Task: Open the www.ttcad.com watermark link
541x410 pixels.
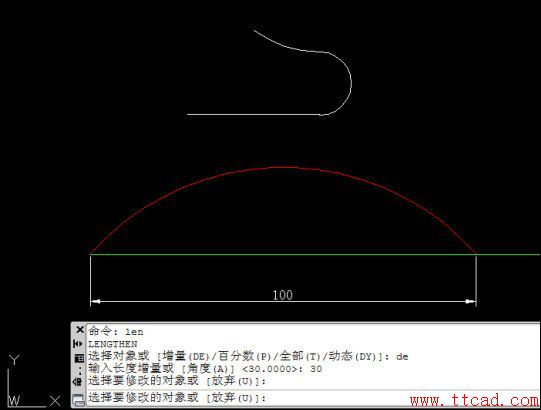Action: click(475, 400)
